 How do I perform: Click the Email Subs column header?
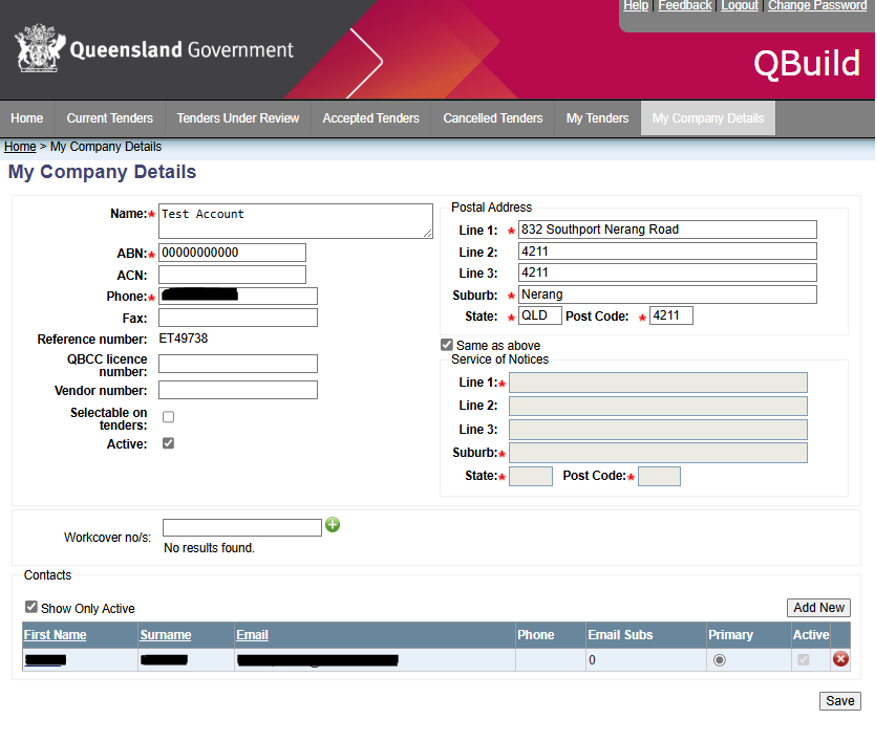620,635
